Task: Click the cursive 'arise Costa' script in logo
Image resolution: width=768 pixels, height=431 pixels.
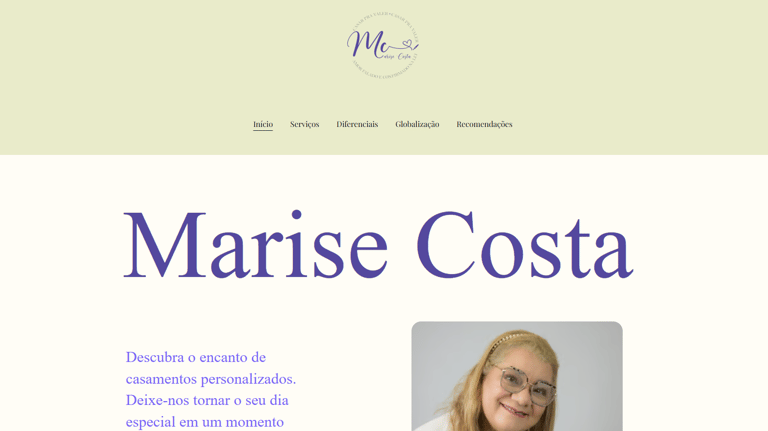Action: click(x=398, y=56)
